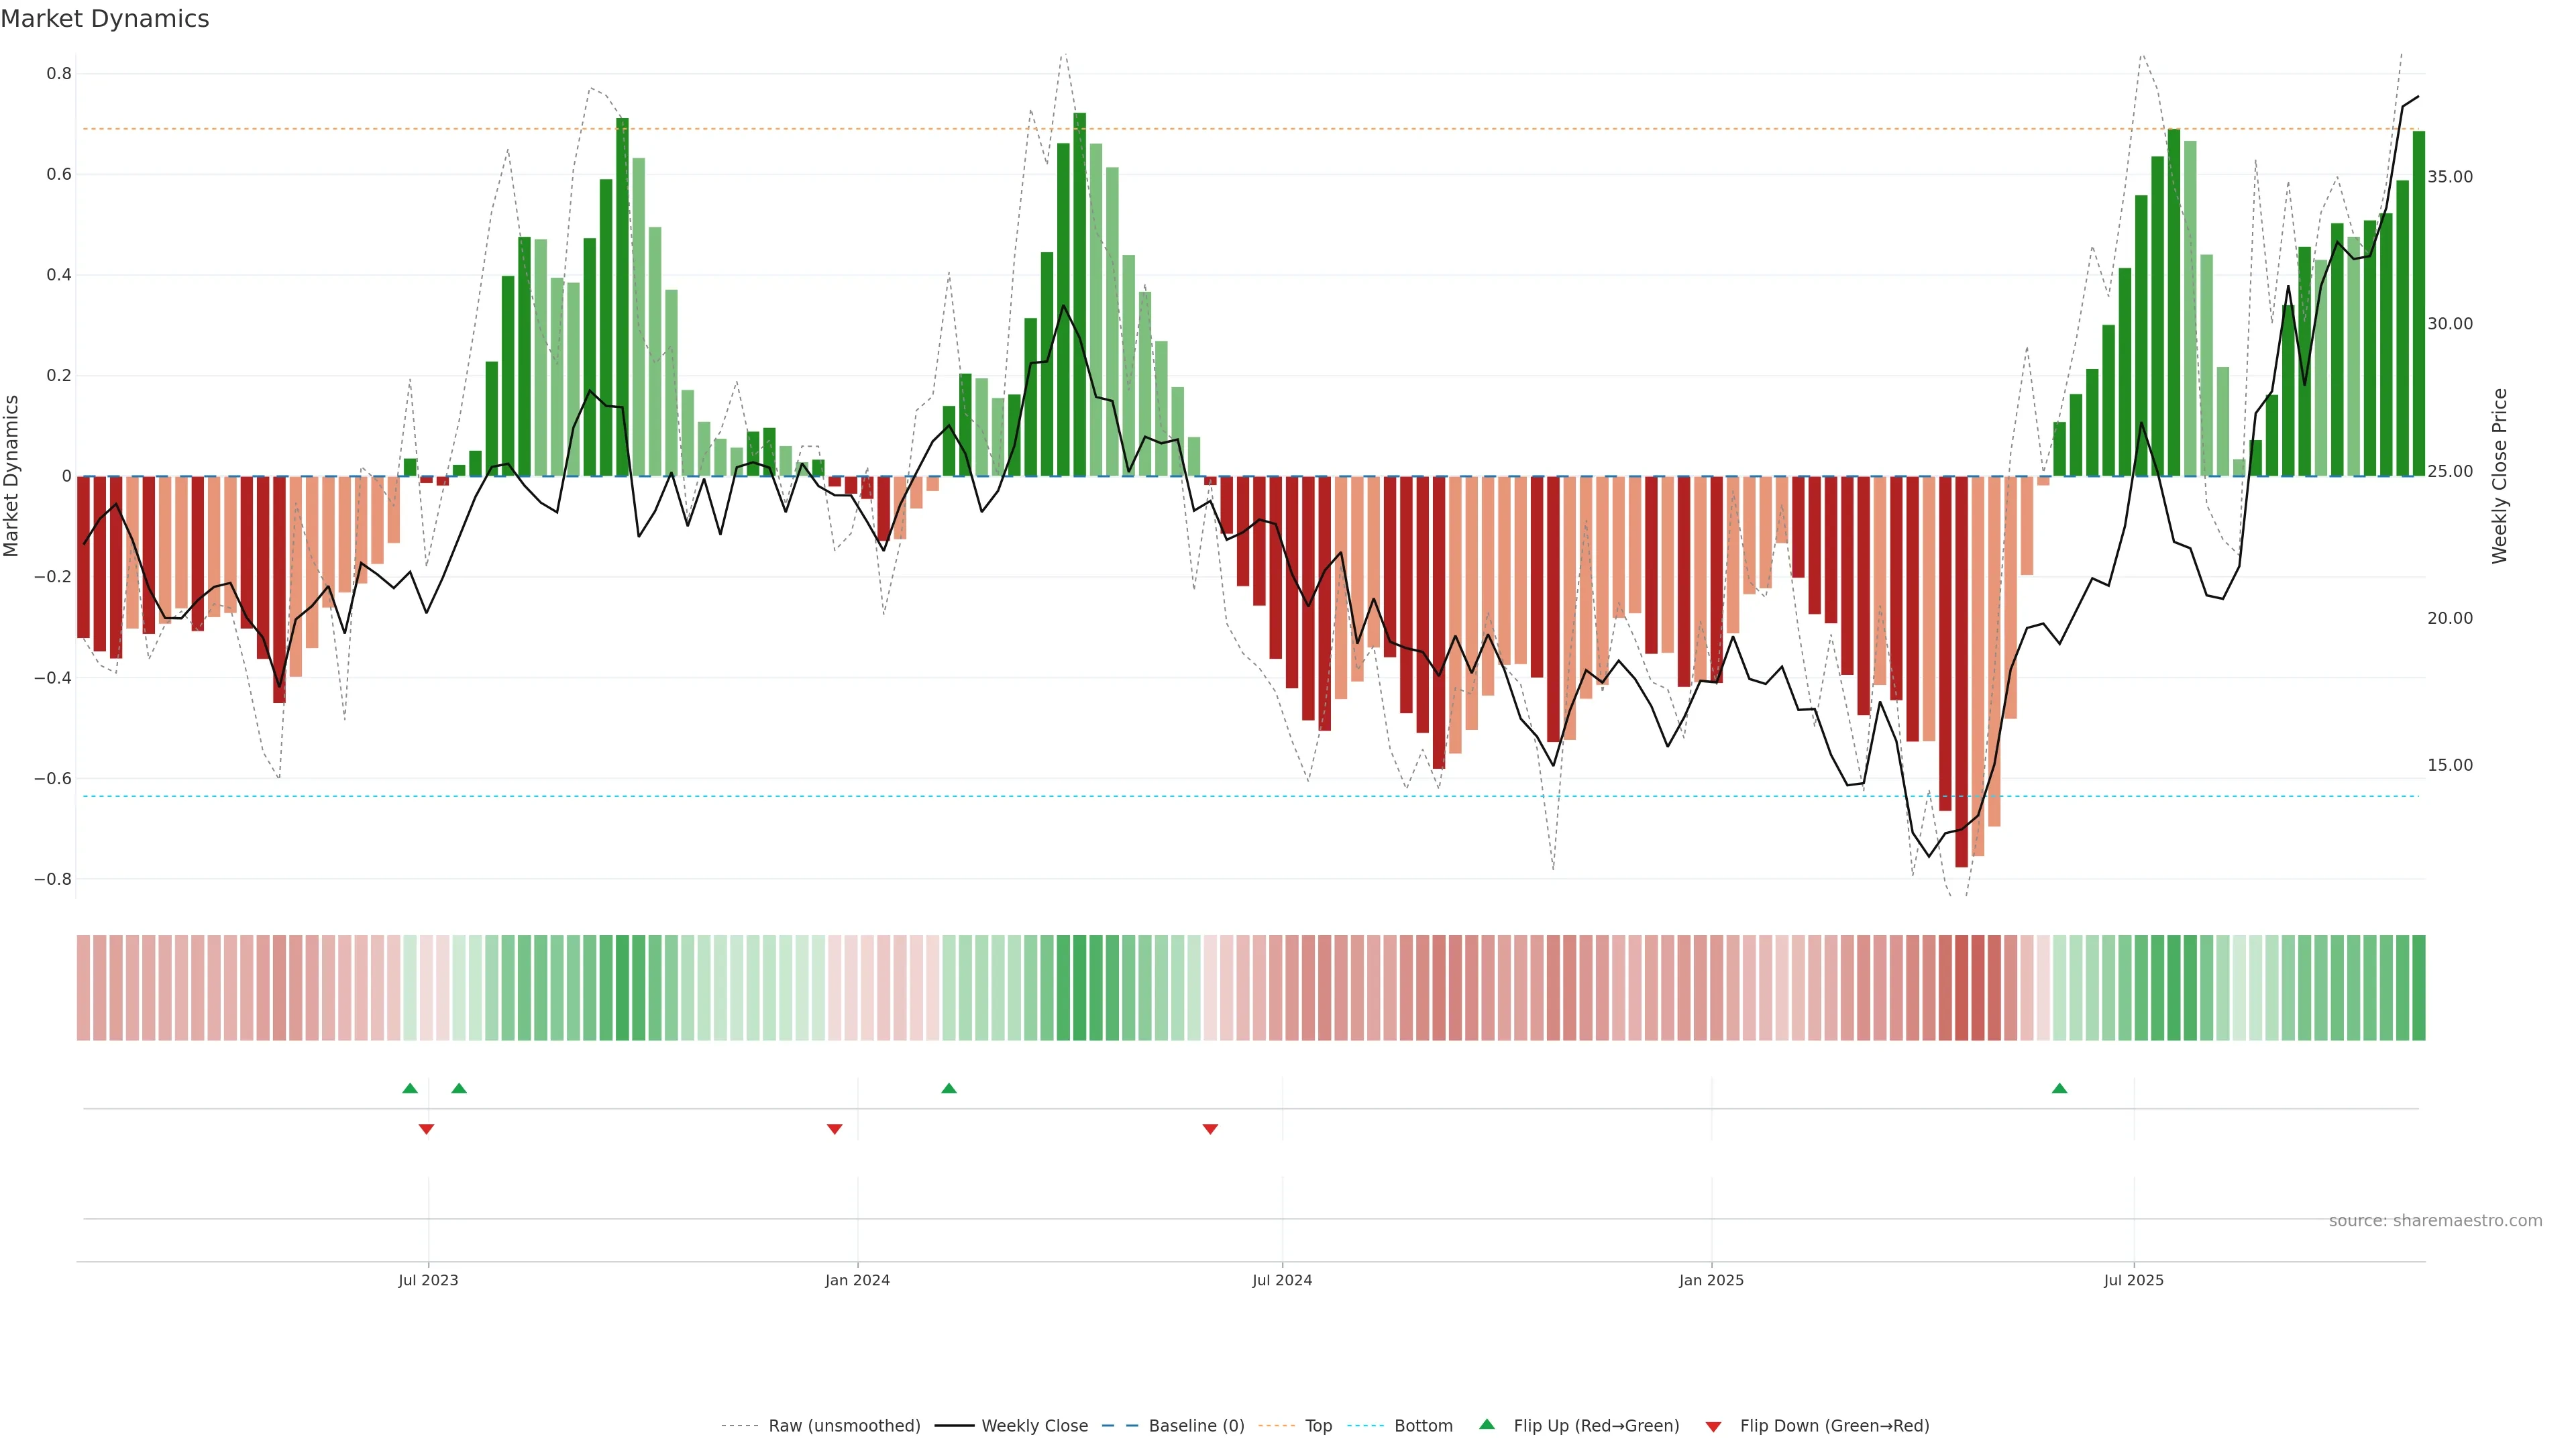The width and height of the screenshot is (2576, 1449).
Task: Toggle the Weekly Close legend series
Action: tap(1034, 1426)
